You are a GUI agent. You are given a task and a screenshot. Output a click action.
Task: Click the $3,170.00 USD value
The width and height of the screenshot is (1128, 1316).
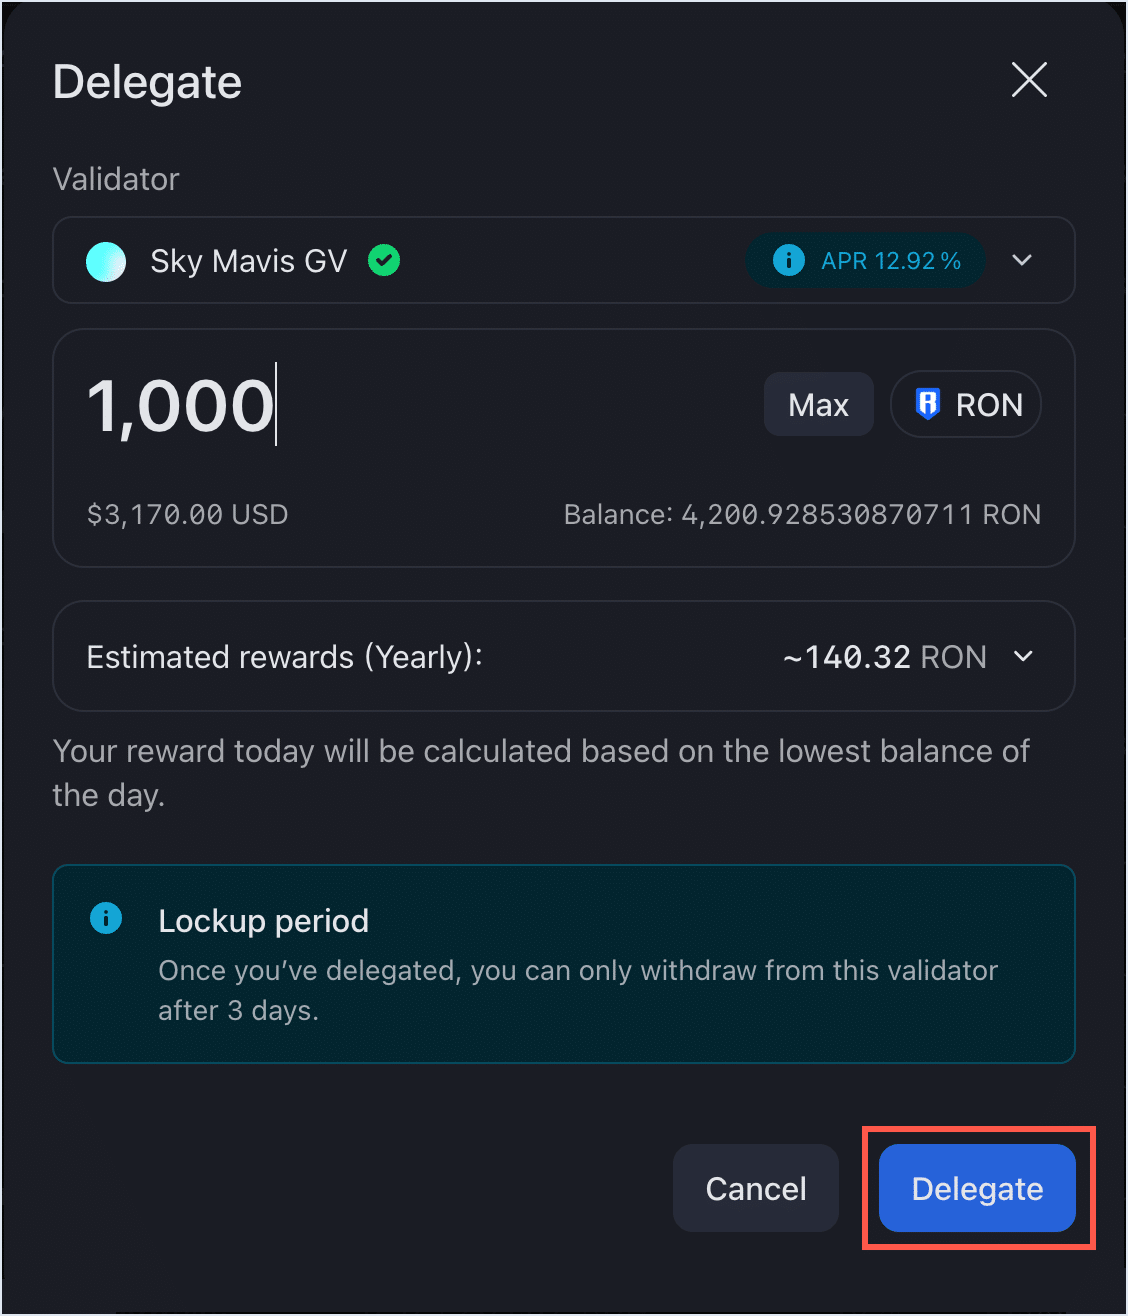click(187, 514)
